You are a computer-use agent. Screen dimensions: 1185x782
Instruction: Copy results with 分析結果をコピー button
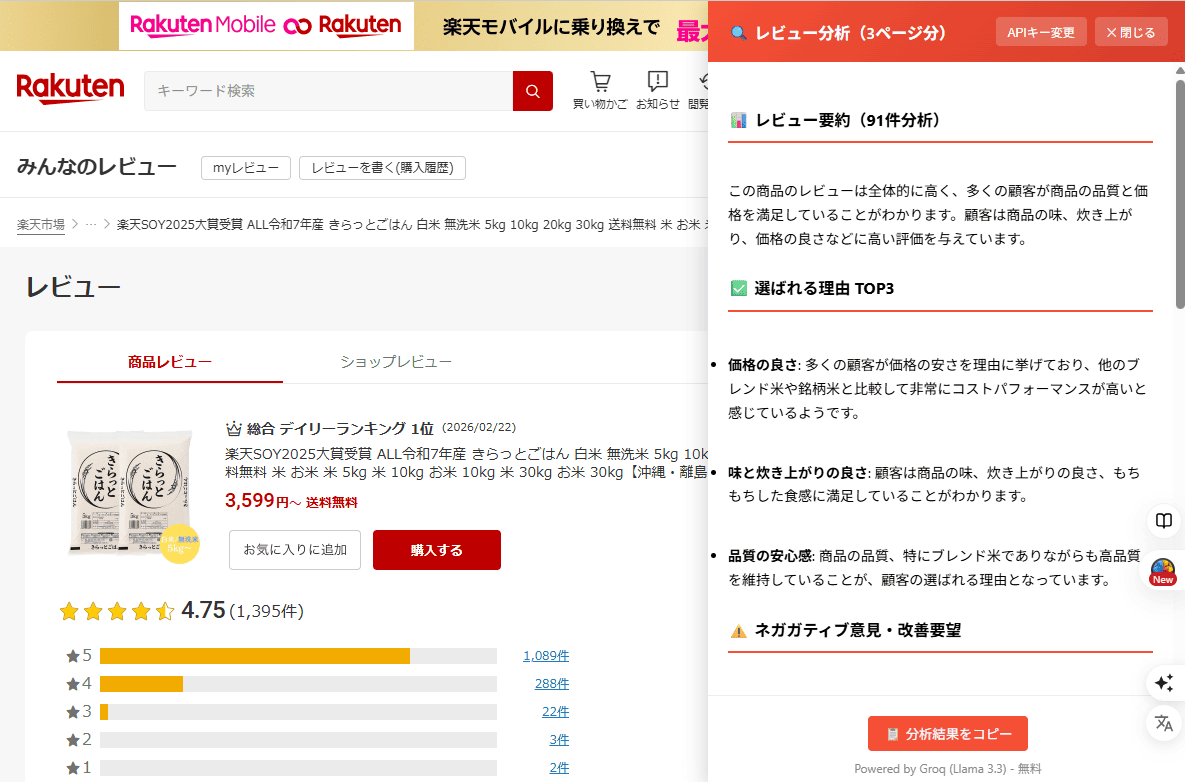pyautogui.click(x=947, y=734)
